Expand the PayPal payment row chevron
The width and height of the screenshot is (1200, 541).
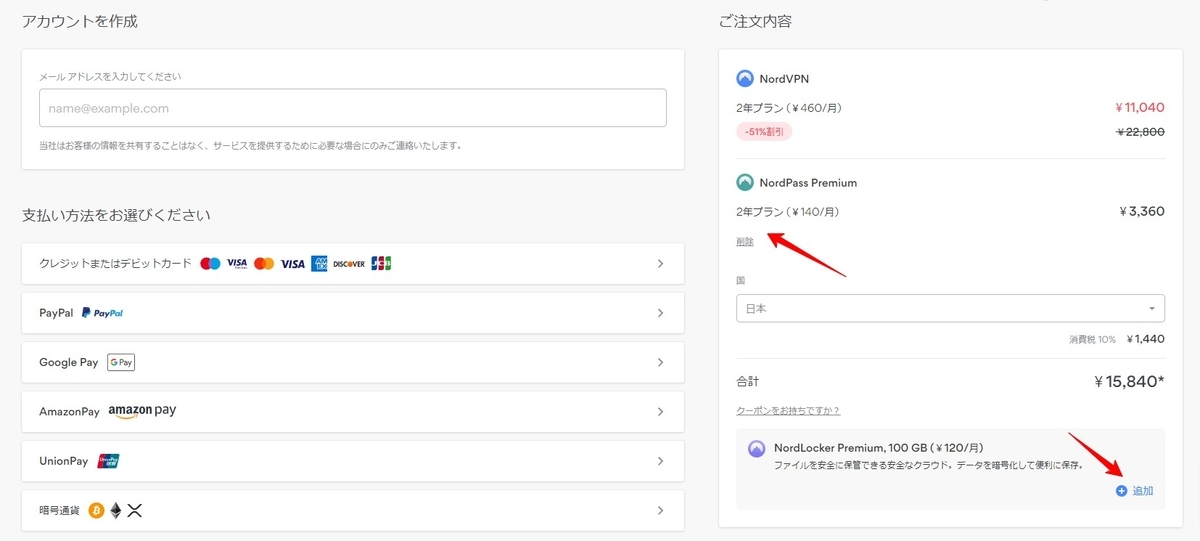(x=660, y=313)
